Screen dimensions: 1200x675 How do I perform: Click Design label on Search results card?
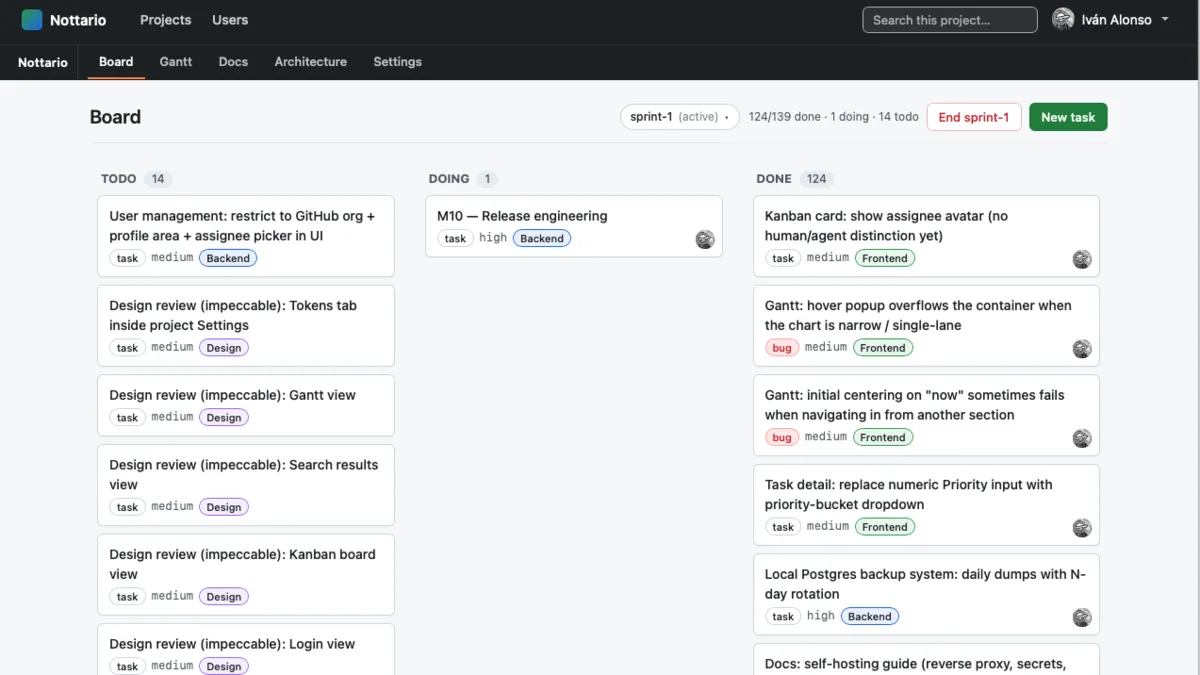click(x=224, y=507)
